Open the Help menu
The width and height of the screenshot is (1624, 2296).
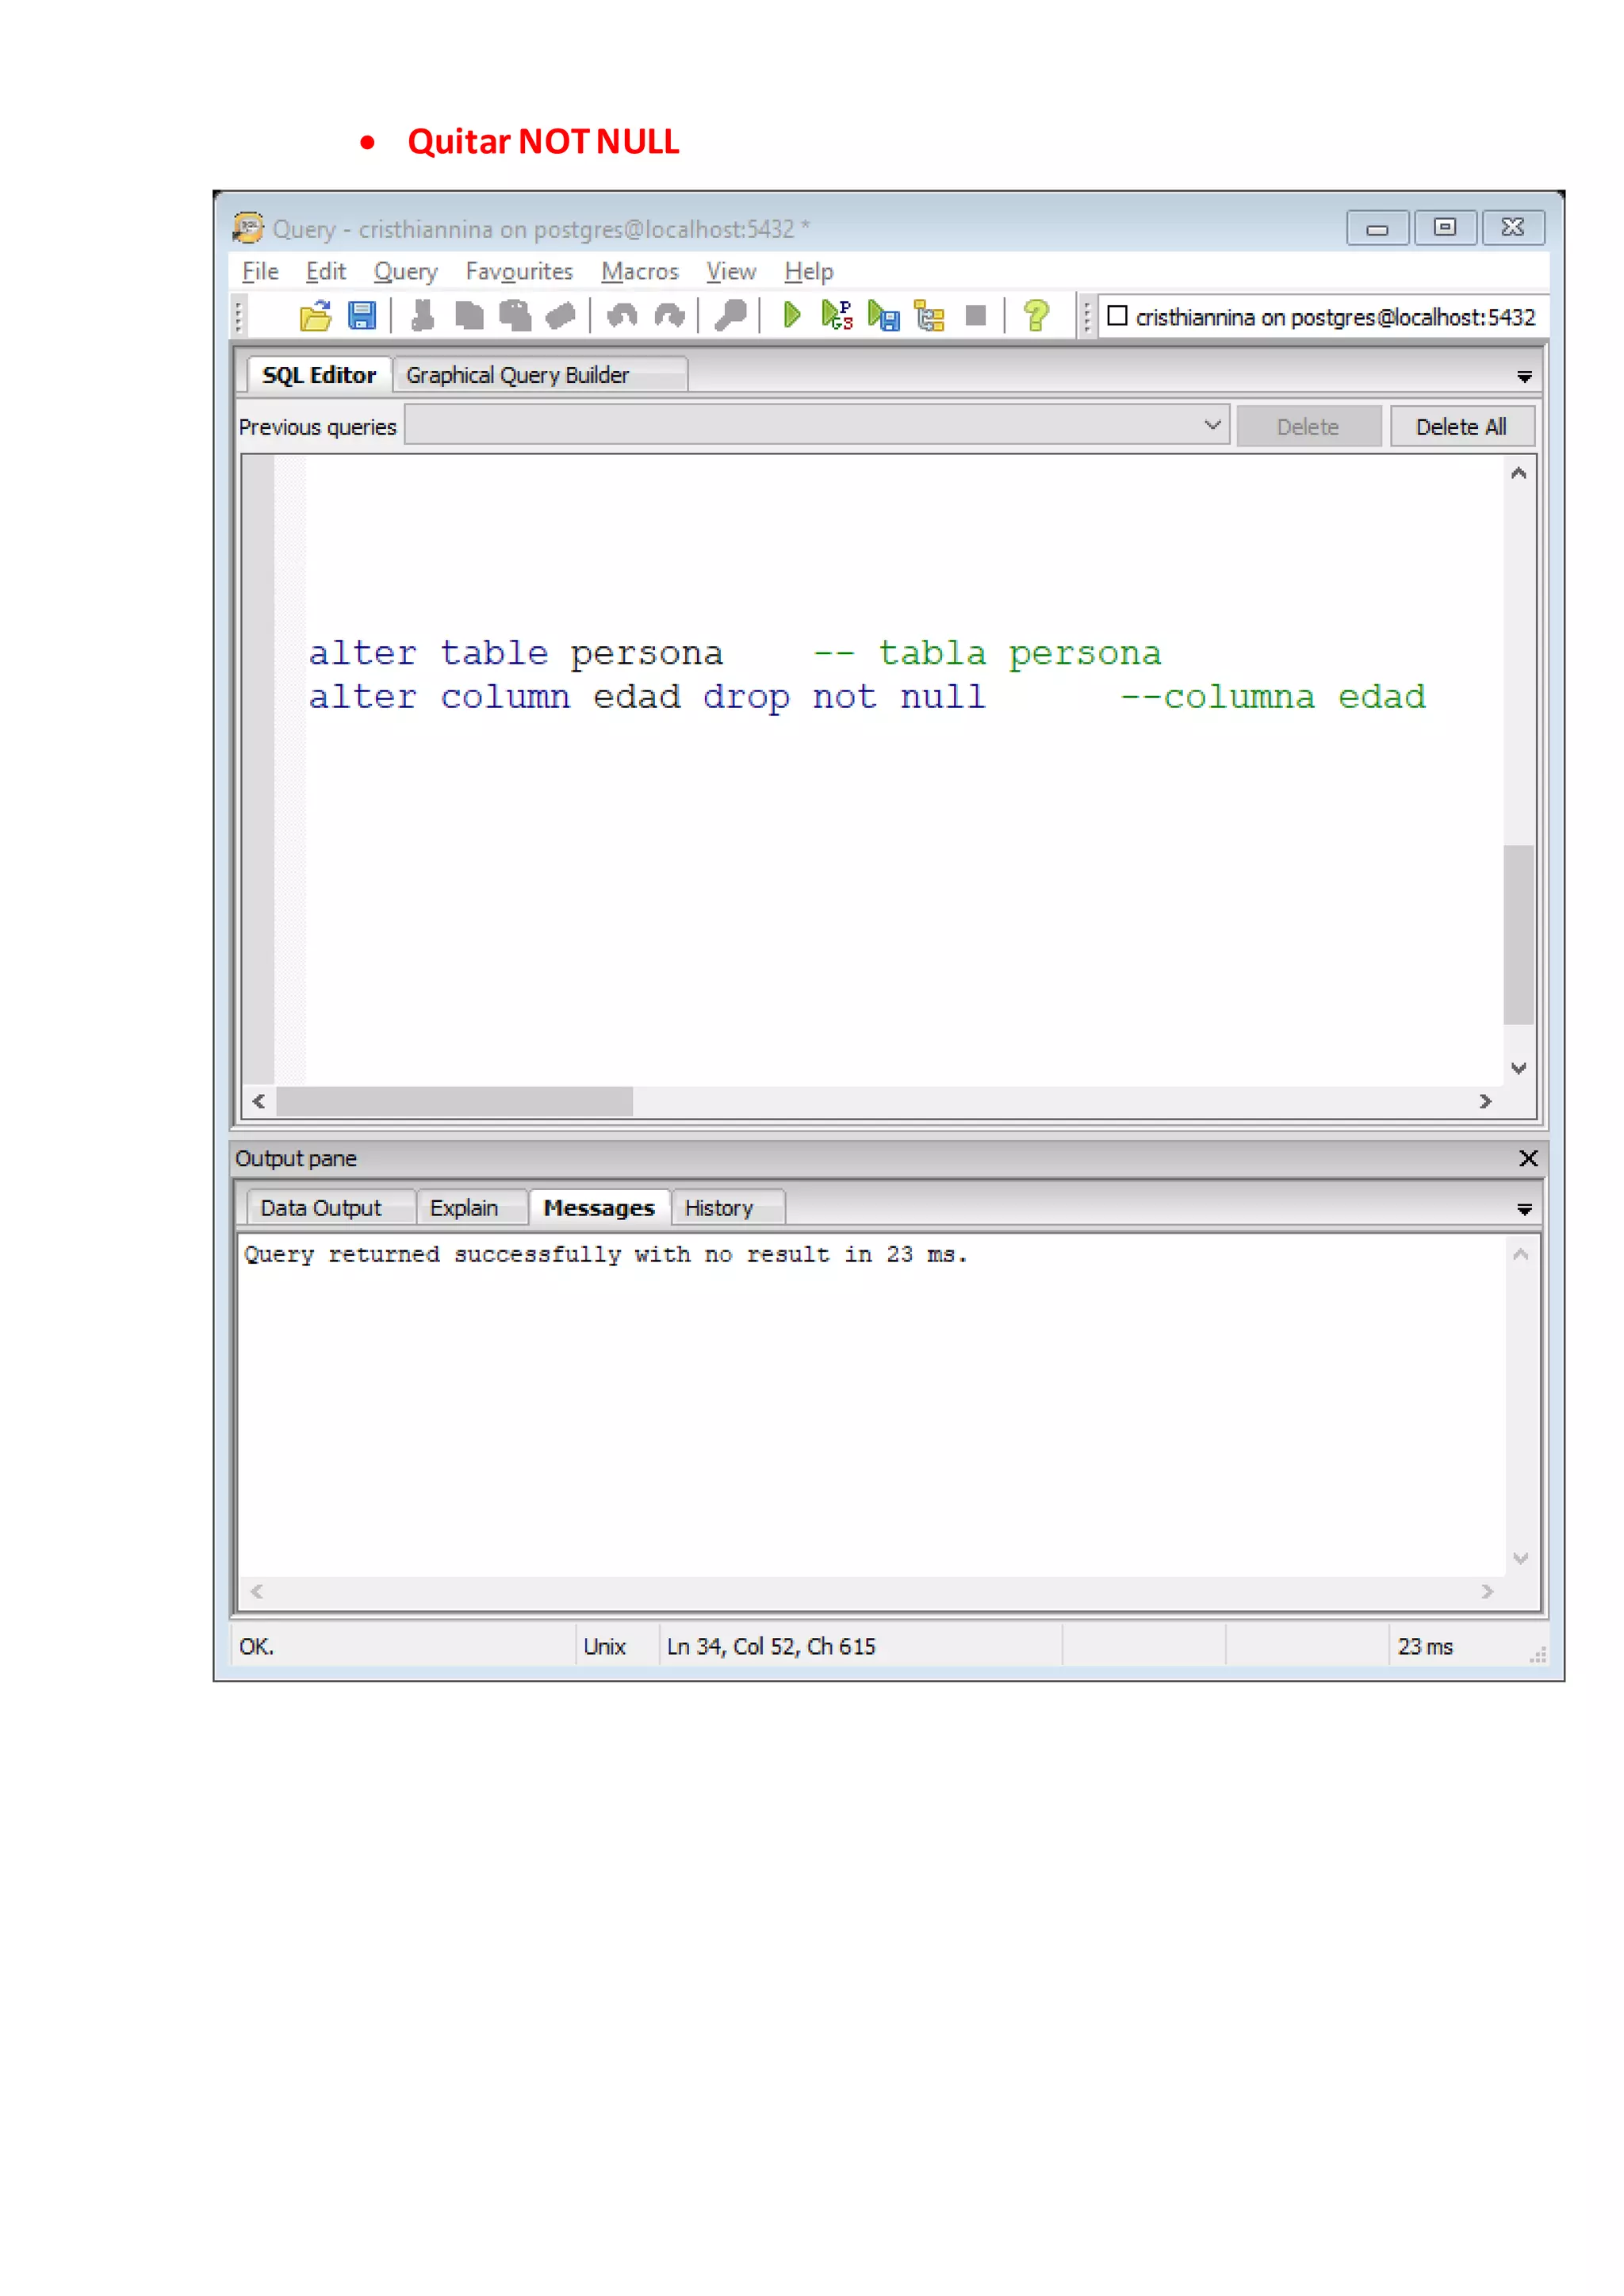click(808, 271)
